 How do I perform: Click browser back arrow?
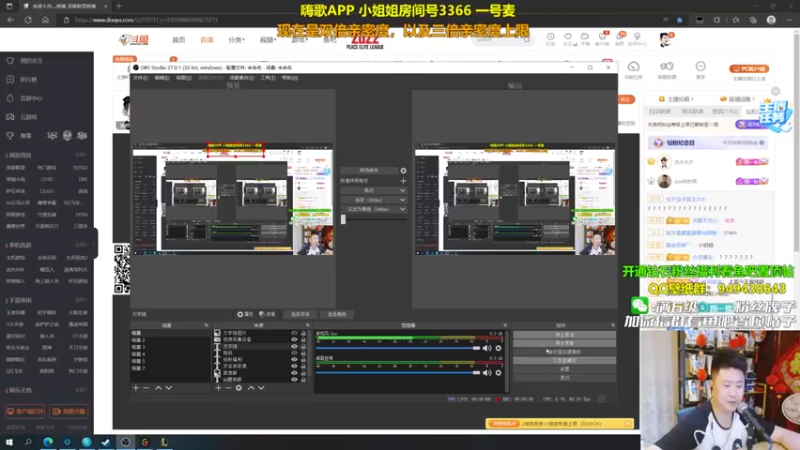click(11, 20)
